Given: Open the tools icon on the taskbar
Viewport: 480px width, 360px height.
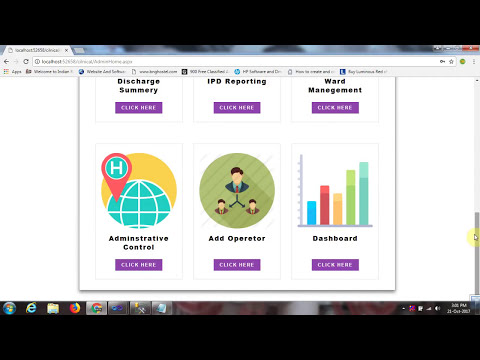Looking at the screenshot, I should click(140, 308).
